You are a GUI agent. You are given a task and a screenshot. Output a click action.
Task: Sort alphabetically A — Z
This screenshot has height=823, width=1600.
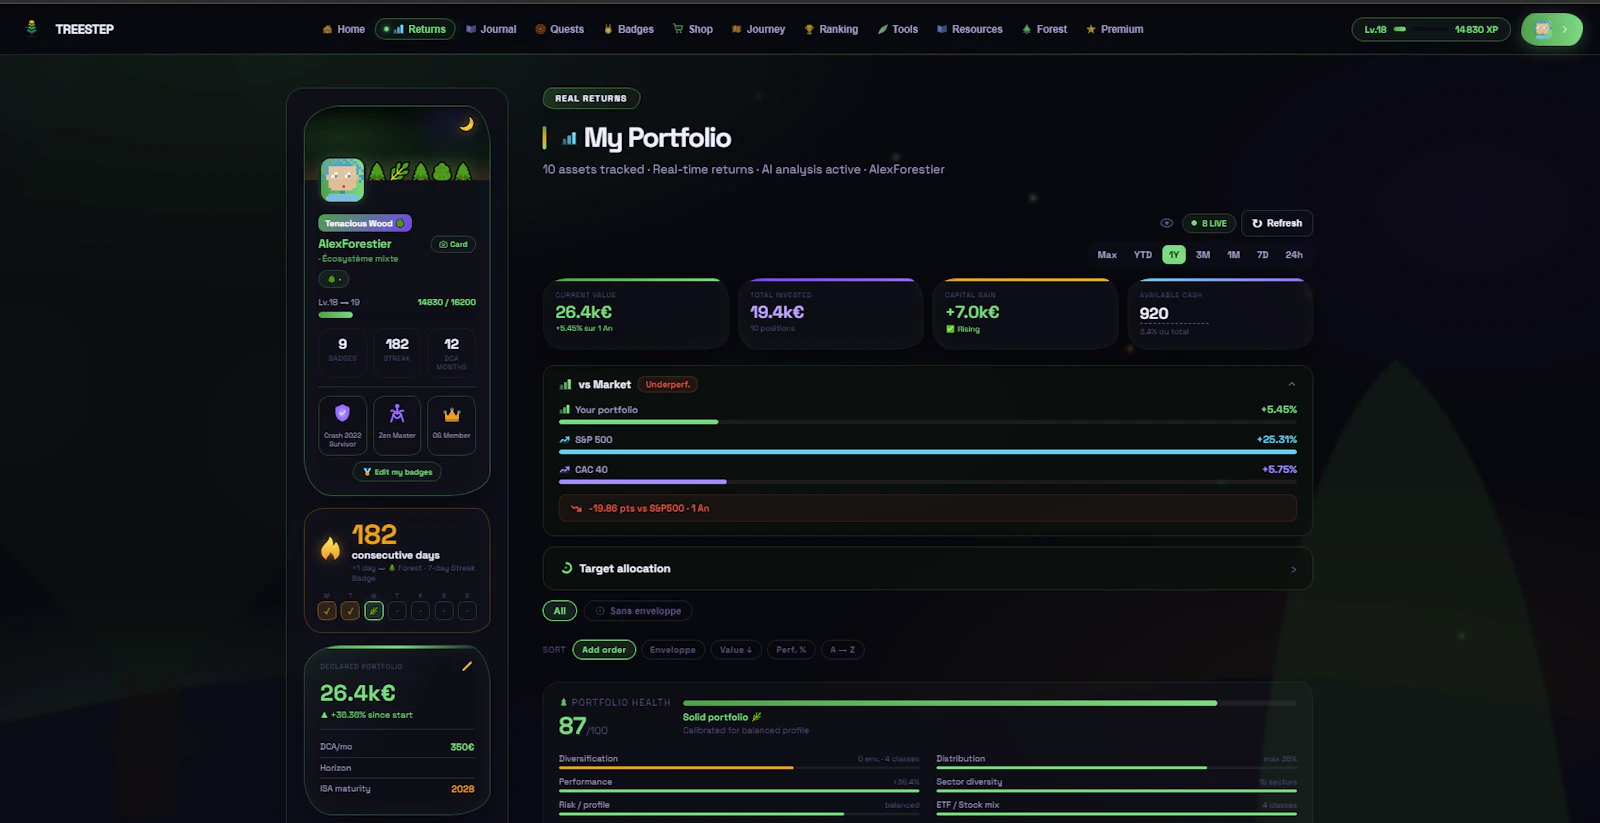[x=843, y=650]
